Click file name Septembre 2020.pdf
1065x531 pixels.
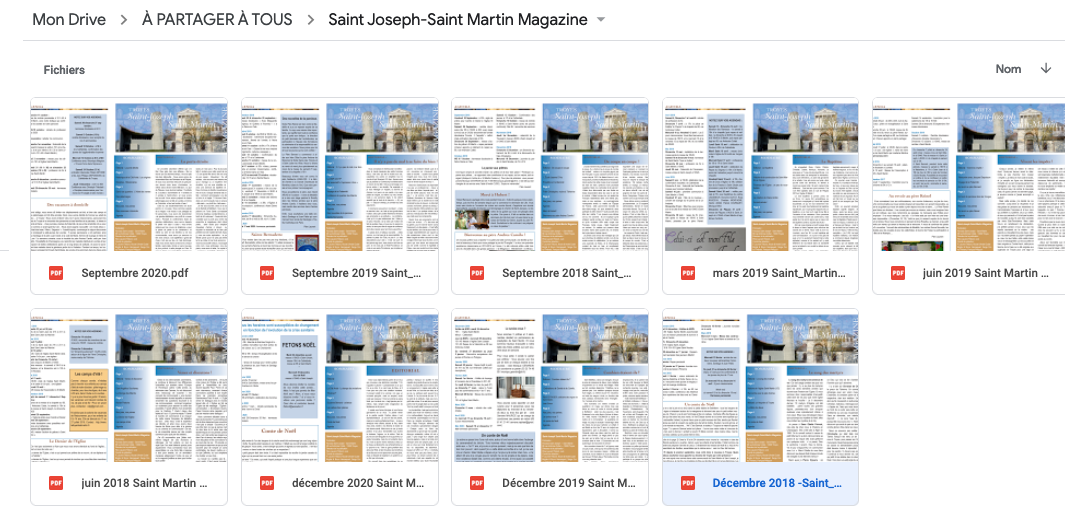tap(134, 273)
